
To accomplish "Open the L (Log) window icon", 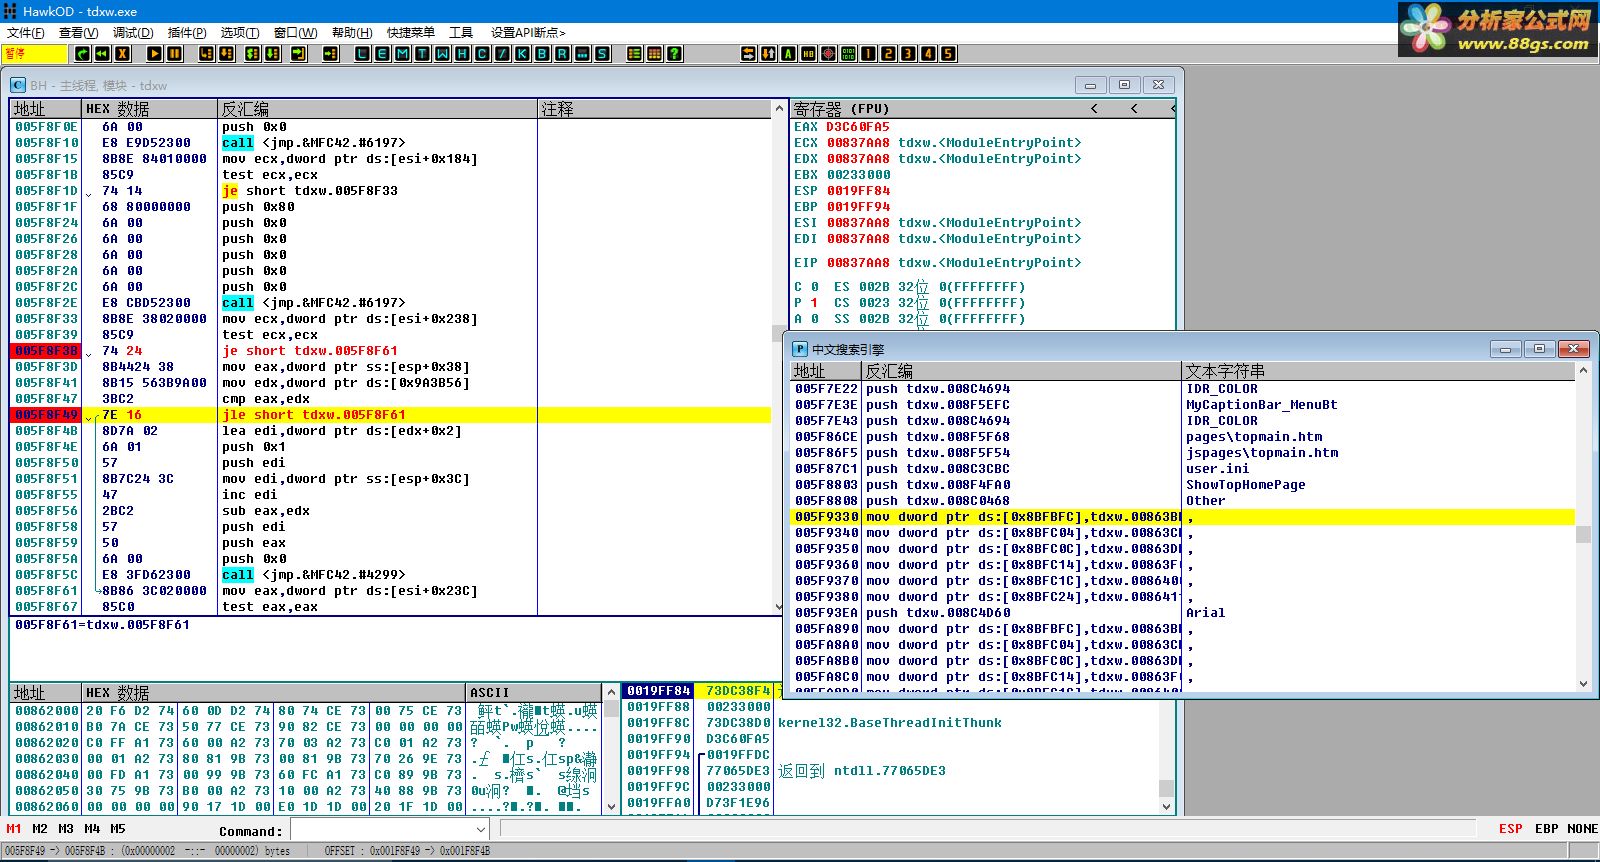I will tap(362, 54).
